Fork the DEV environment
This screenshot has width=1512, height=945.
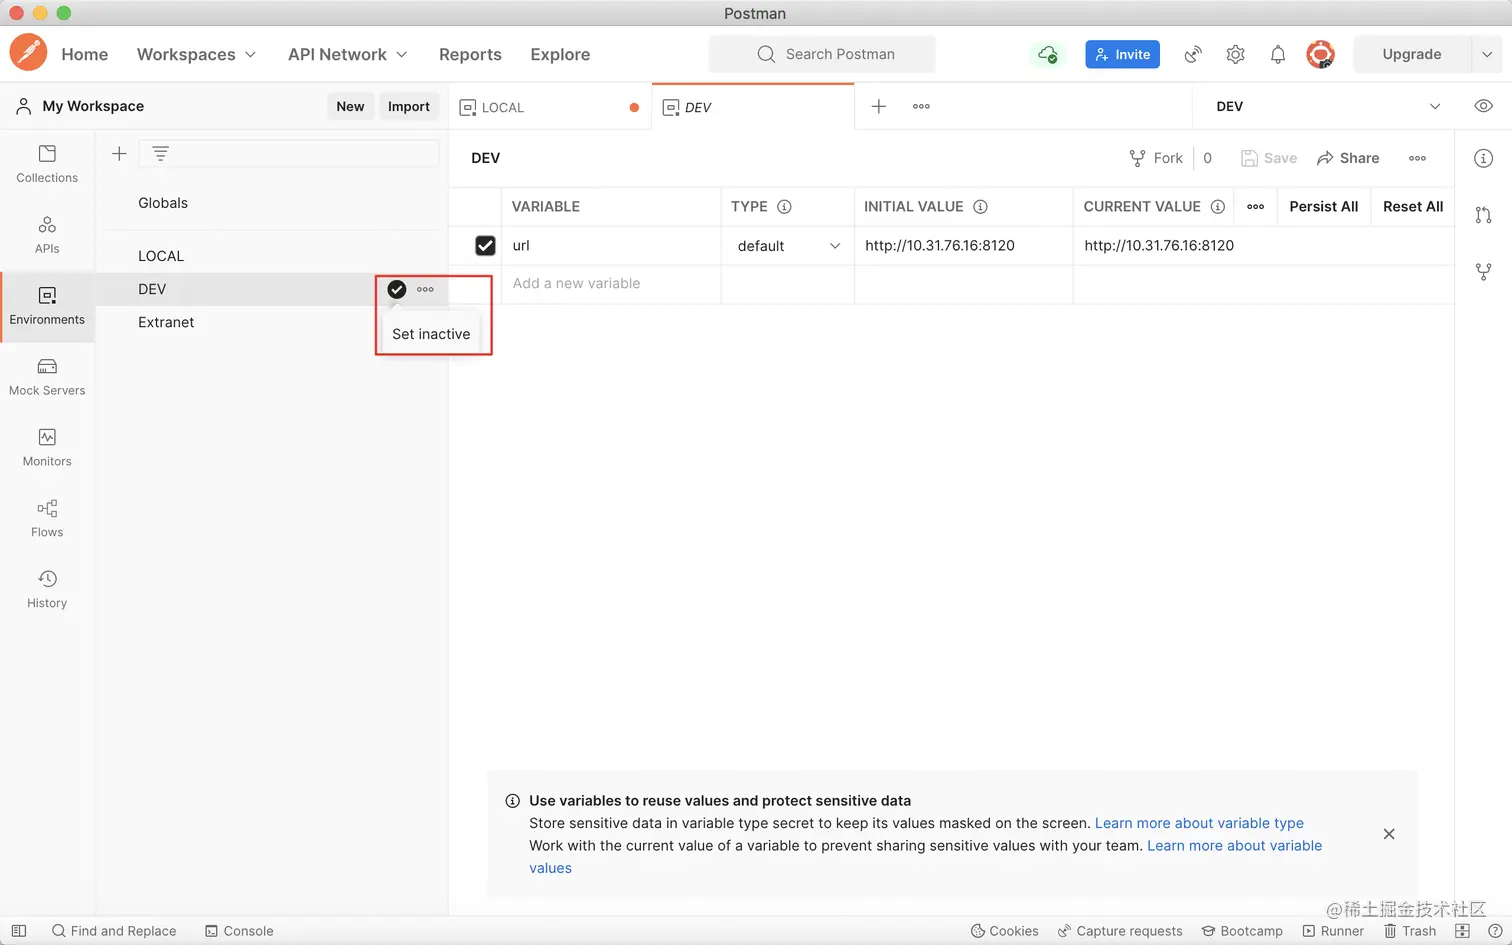(1155, 158)
